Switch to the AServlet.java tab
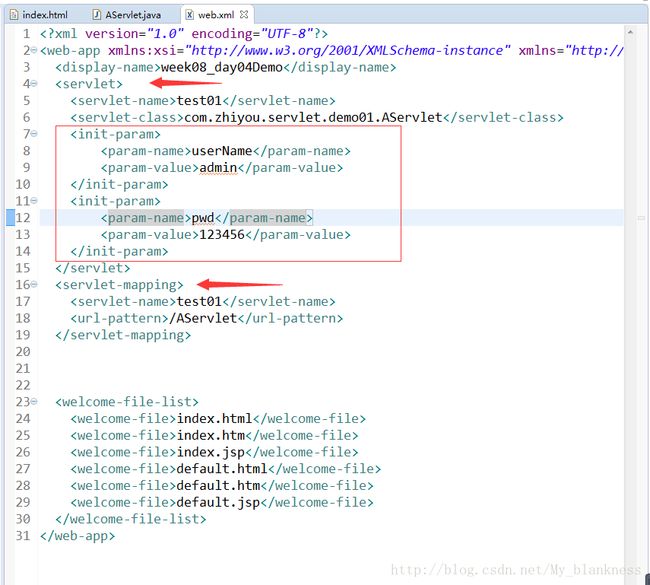This screenshot has width=650, height=585. pos(127,15)
